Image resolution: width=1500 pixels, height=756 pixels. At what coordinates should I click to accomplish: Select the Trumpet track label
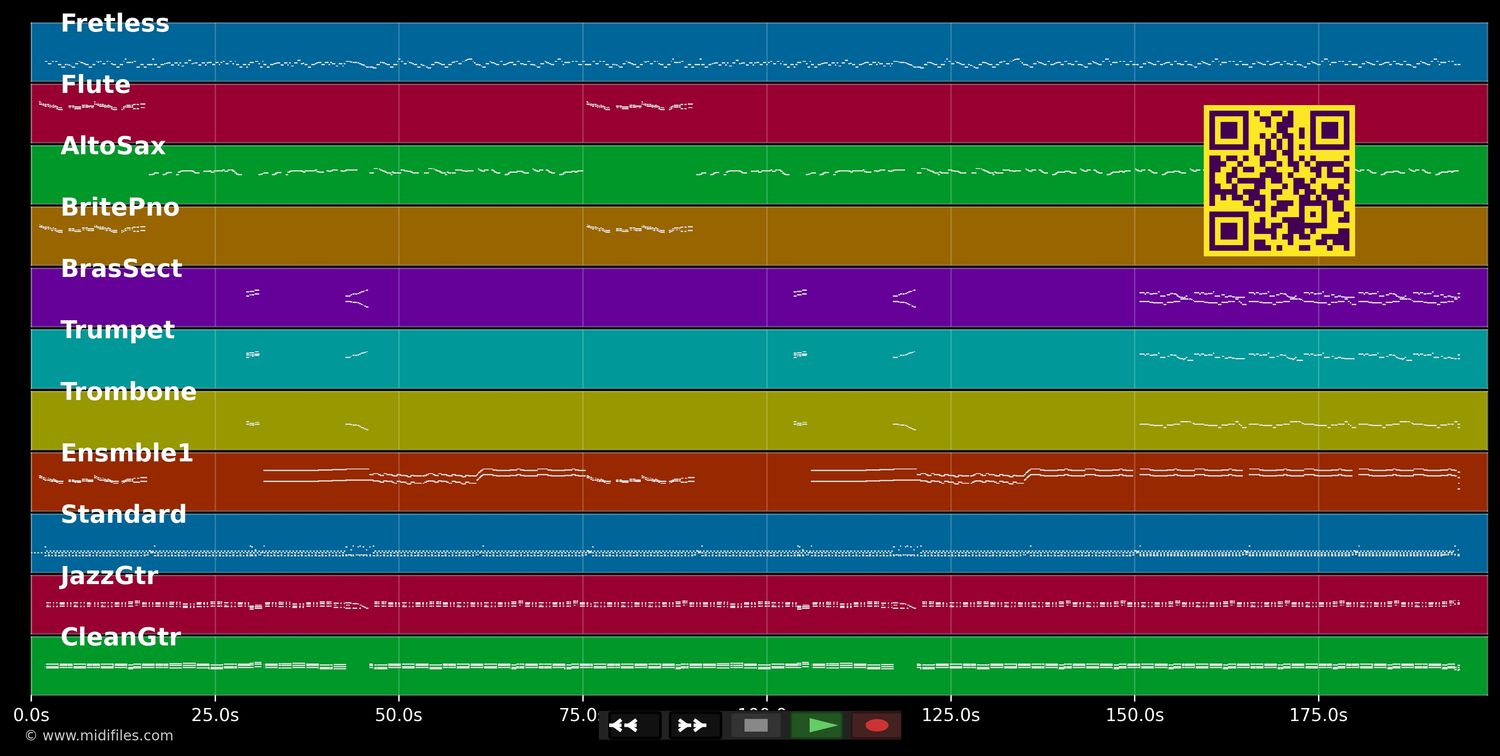coord(117,330)
